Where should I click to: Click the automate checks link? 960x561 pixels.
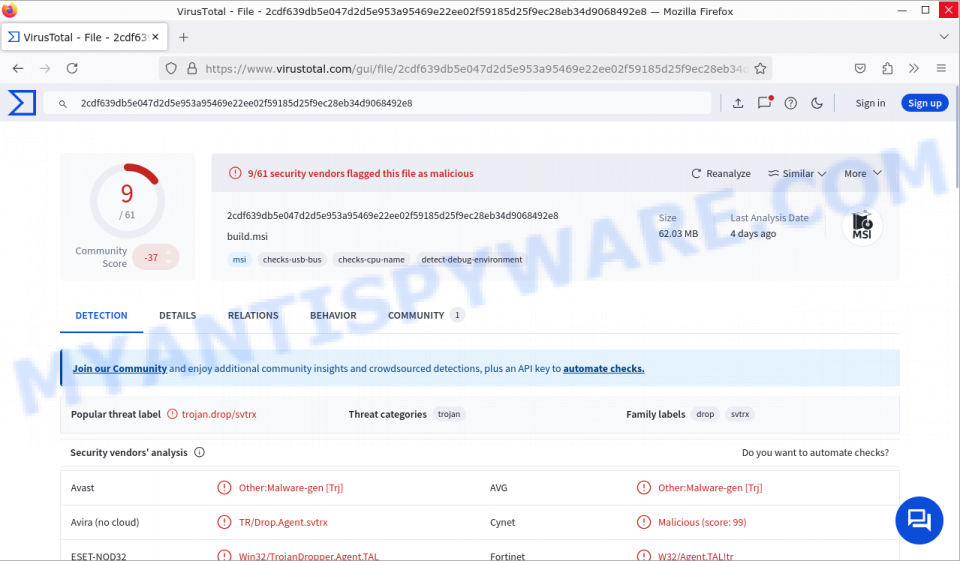[603, 368]
